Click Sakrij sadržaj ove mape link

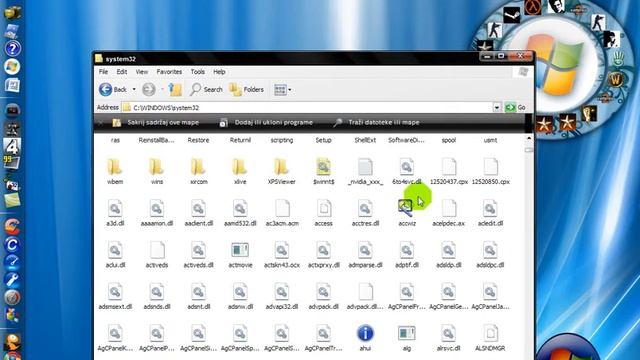(x=156, y=122)
